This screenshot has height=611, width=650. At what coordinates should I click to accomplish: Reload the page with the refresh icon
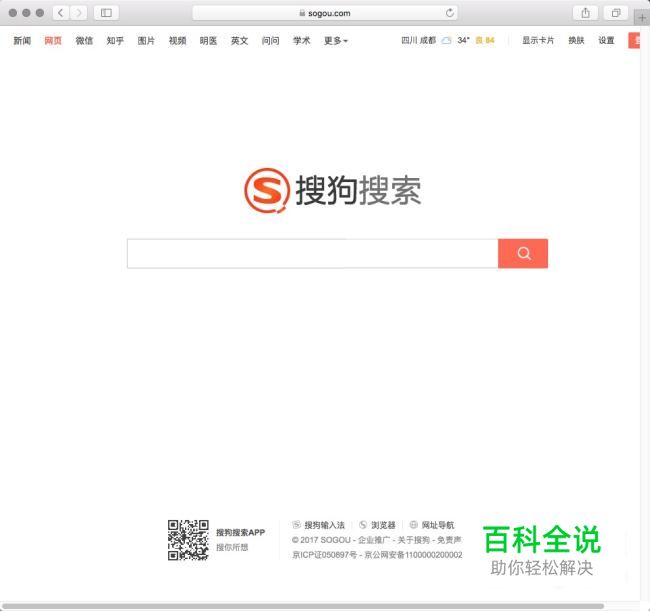coord(450,13)
